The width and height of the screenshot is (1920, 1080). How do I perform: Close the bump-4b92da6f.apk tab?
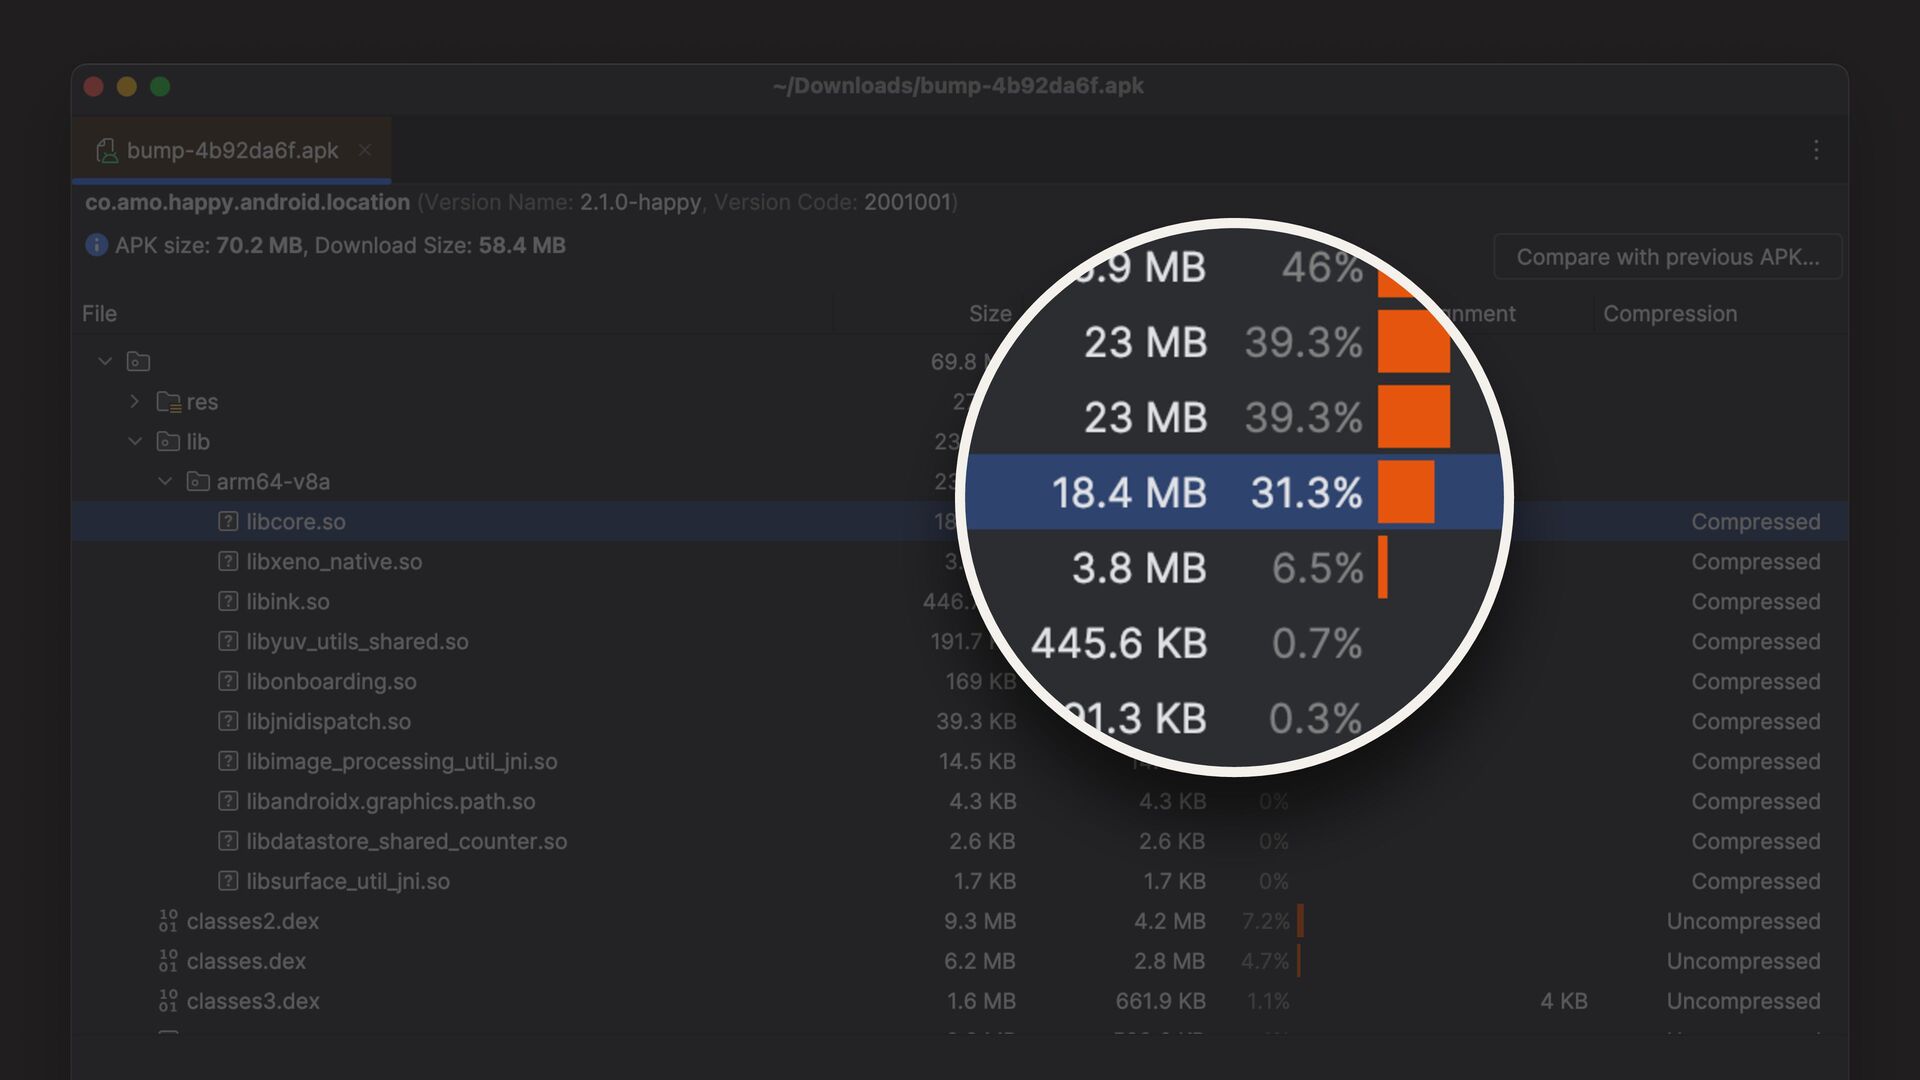365,150
